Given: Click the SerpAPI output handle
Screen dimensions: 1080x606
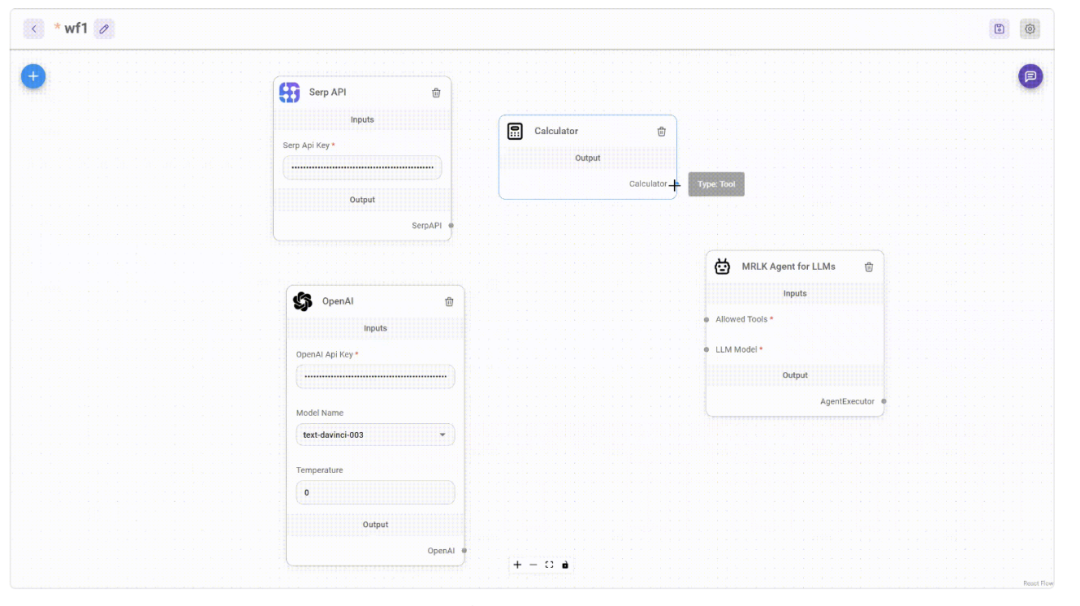Looking at the screenshot, I should pos(451,225).
